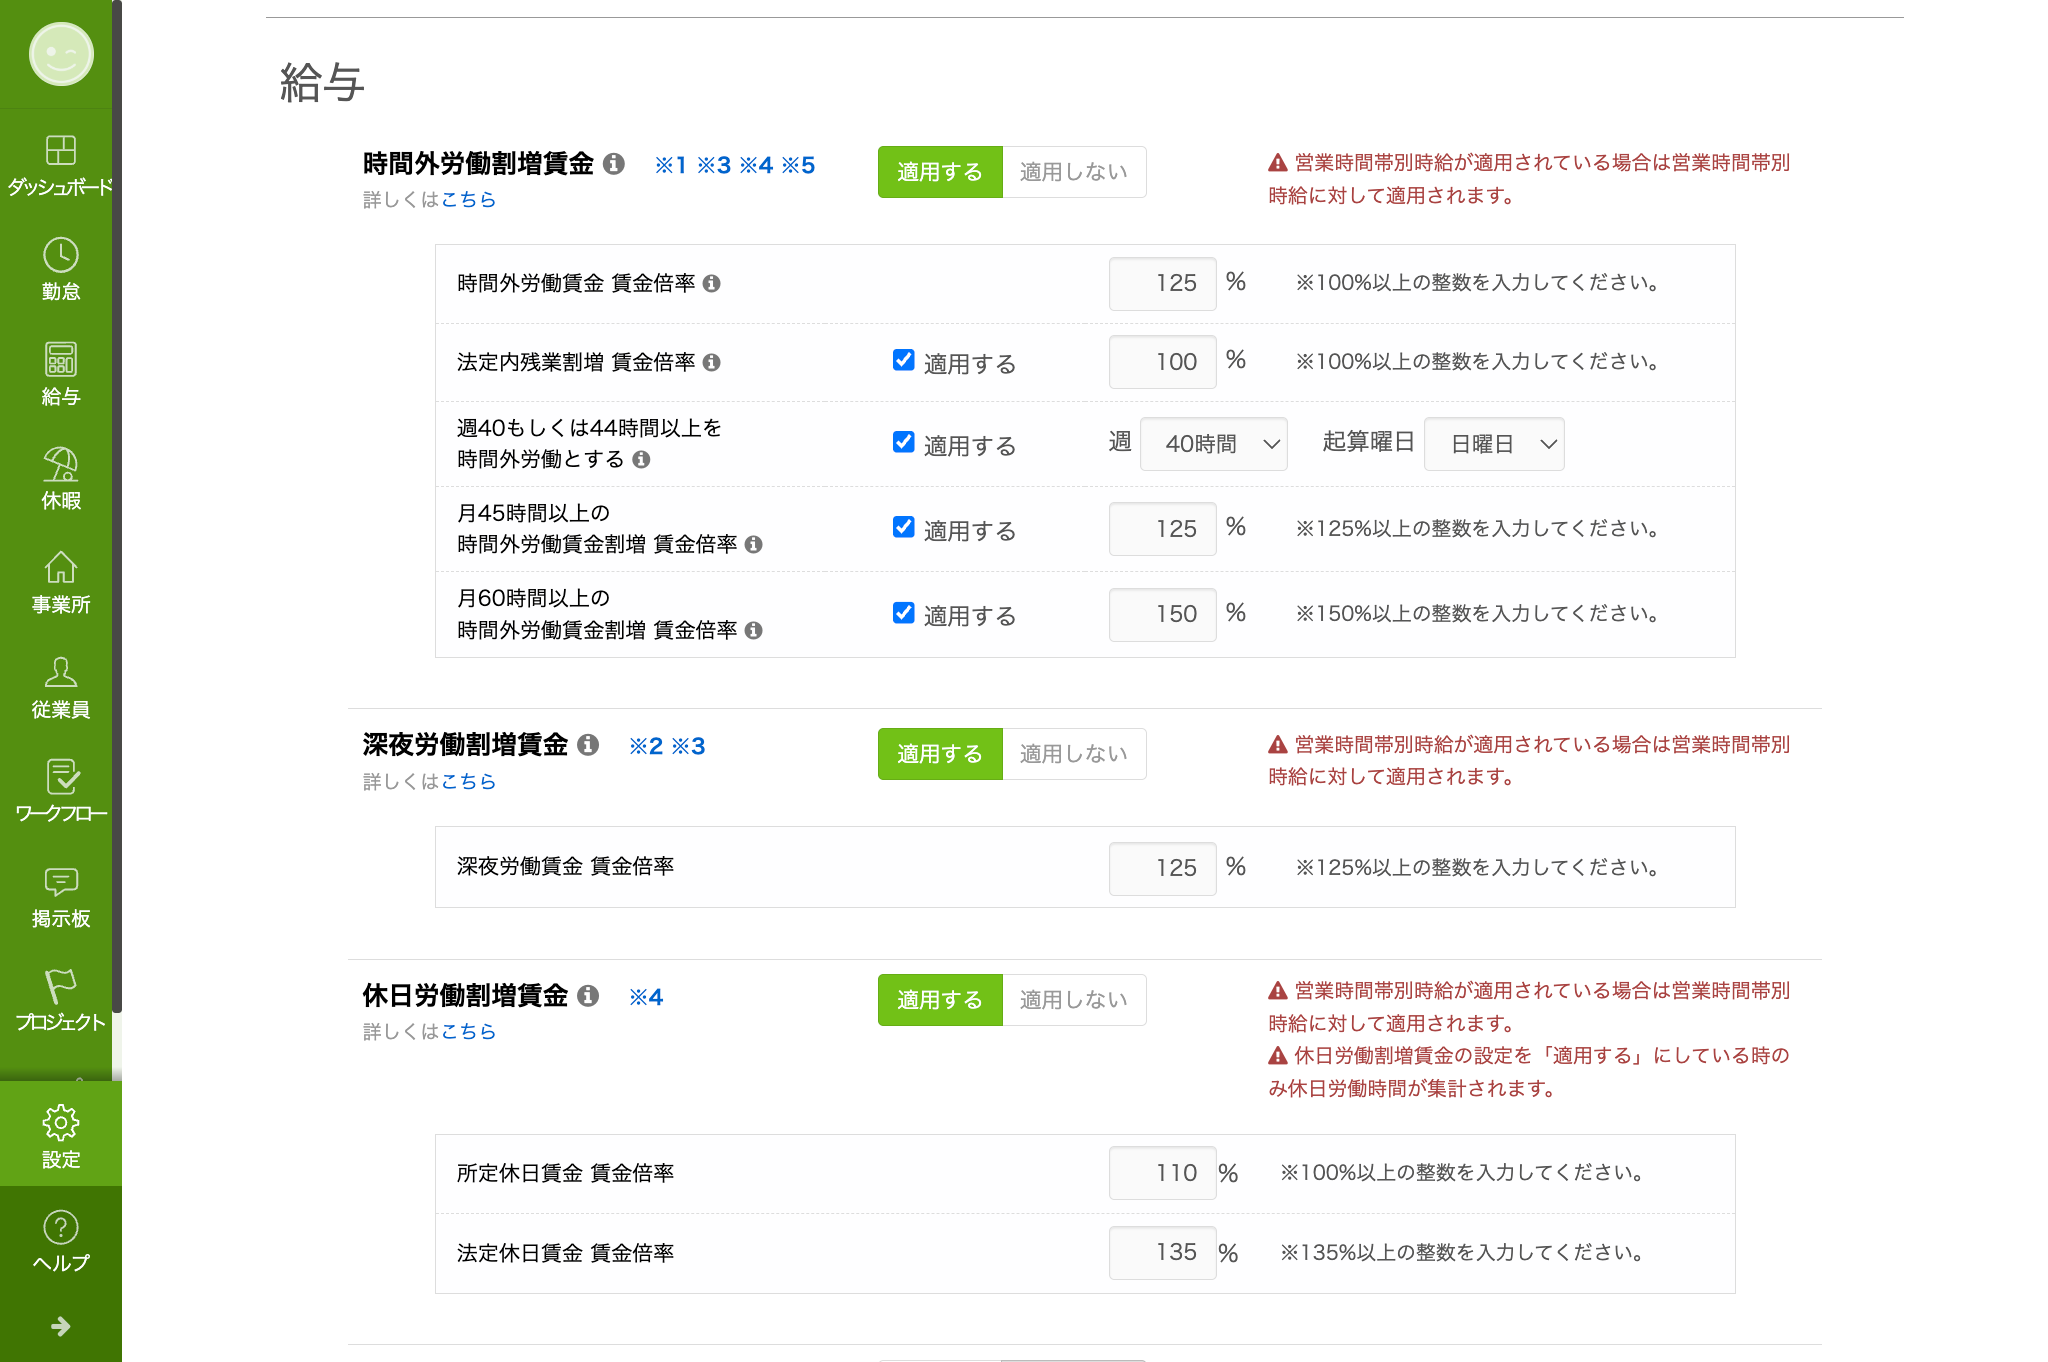Viewport: 2048px width, 1362px height.
Task: Click info icon in 月45時間以上 row
Action: [x=754, y=544]
